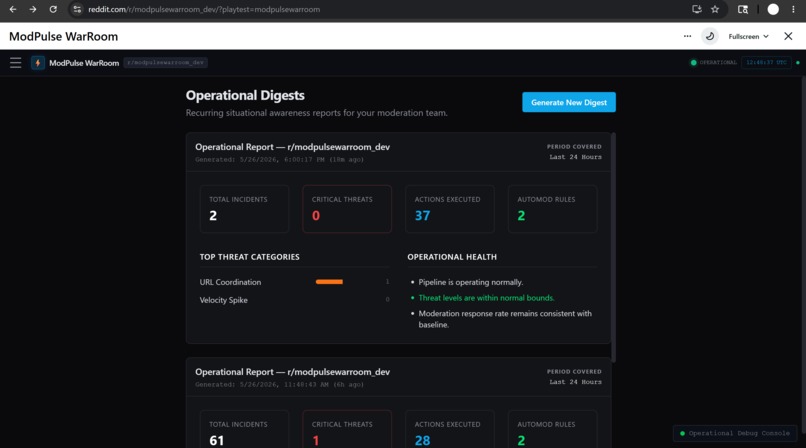
Task: Click the orange URL Coordination bar
Action: 329,282
